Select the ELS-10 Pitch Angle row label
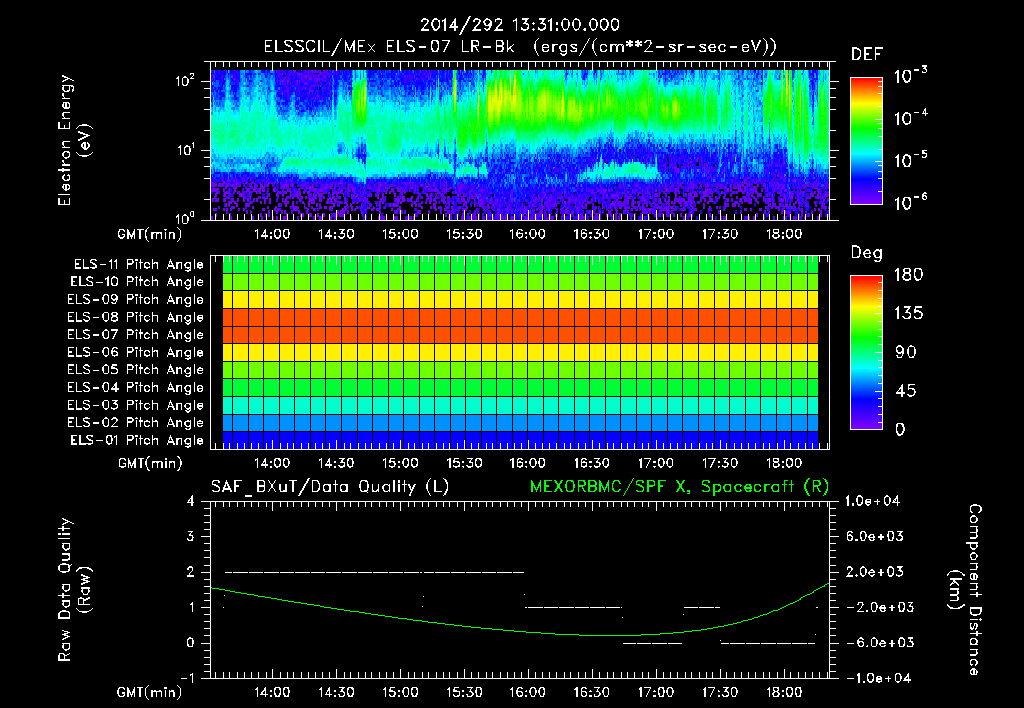 (137, 282)
